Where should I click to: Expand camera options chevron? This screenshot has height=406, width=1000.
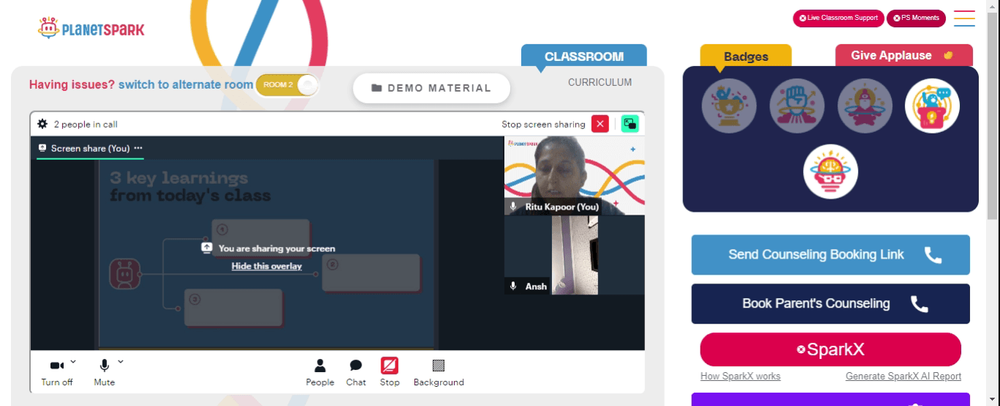(x=73, y=361)
